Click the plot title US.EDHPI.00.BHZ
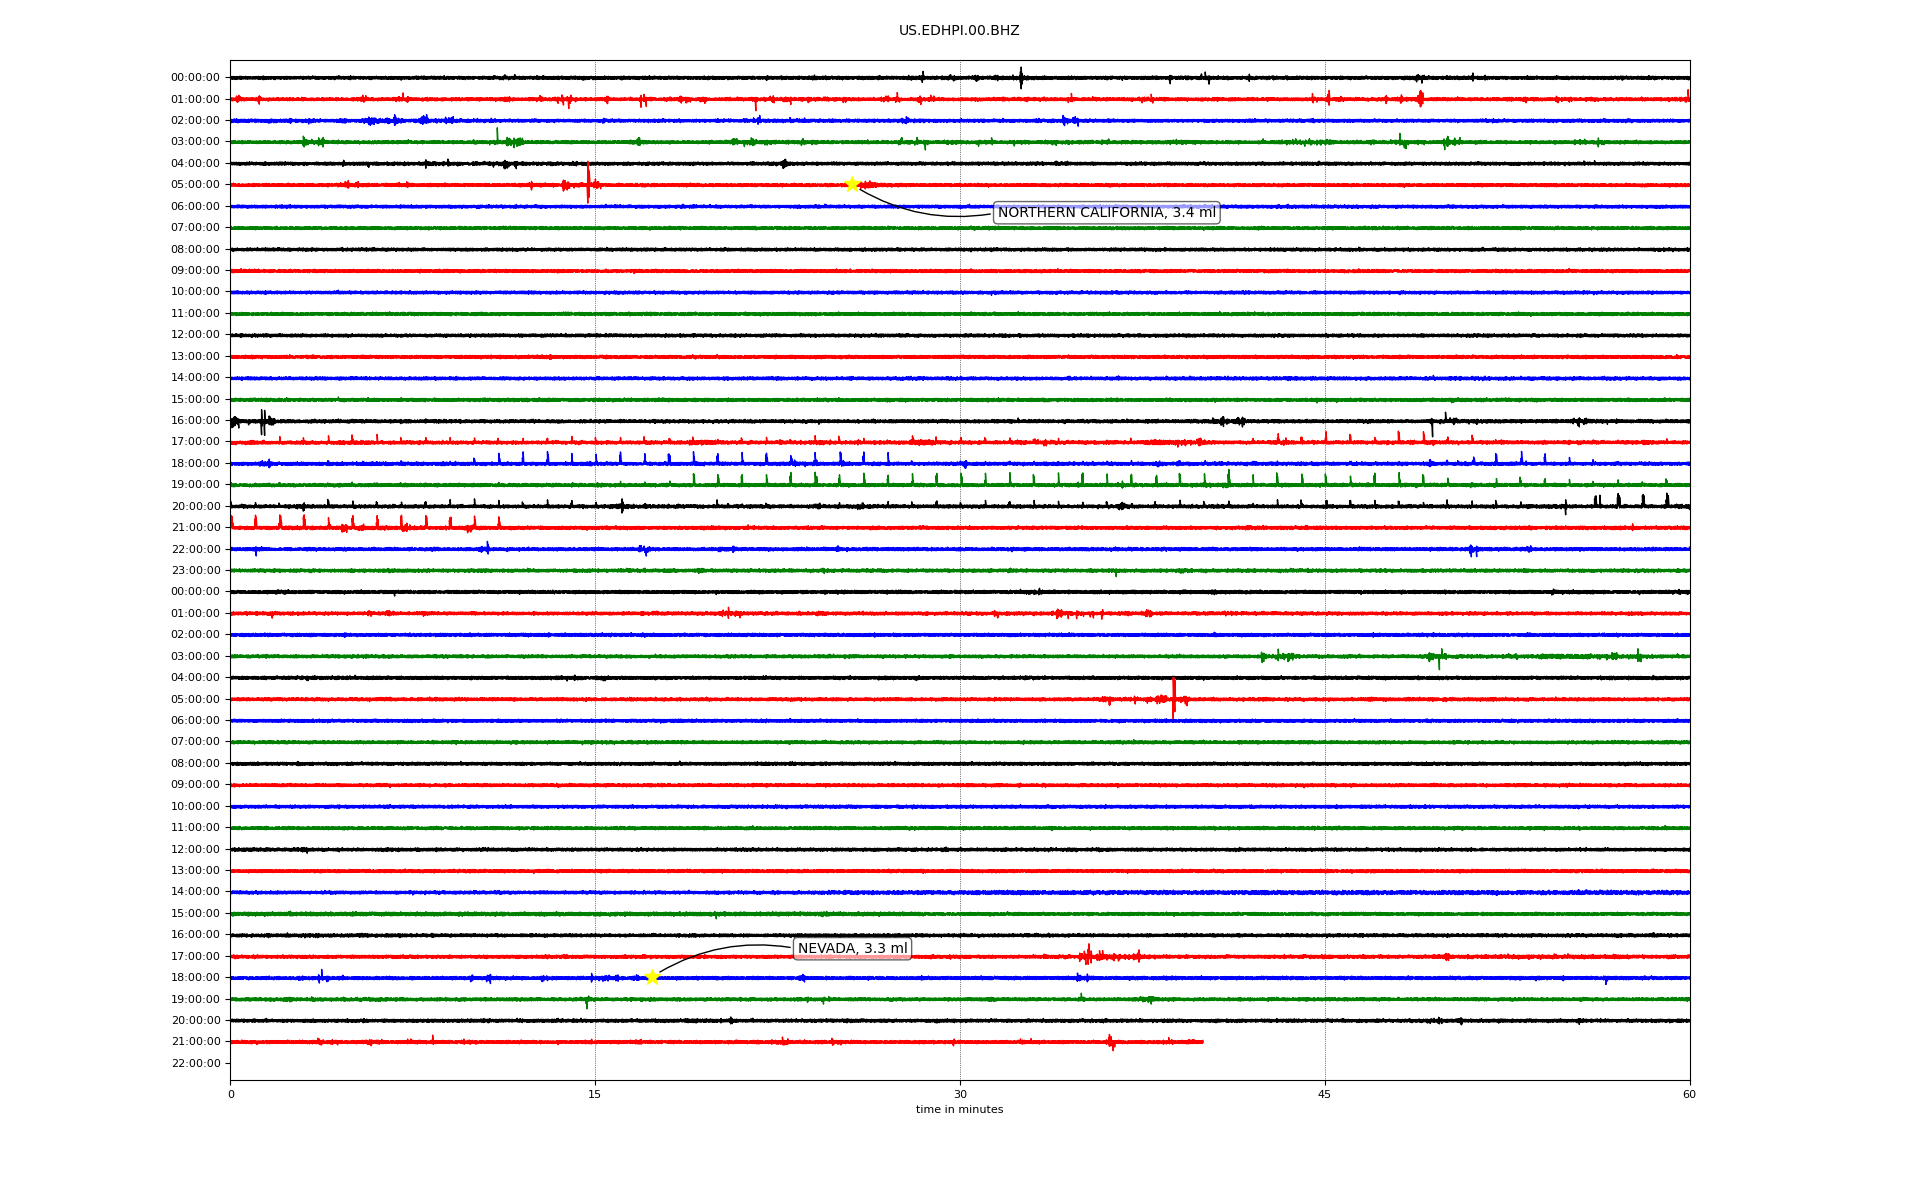This screenshot has height=1200, width=1920. [959, 31]
